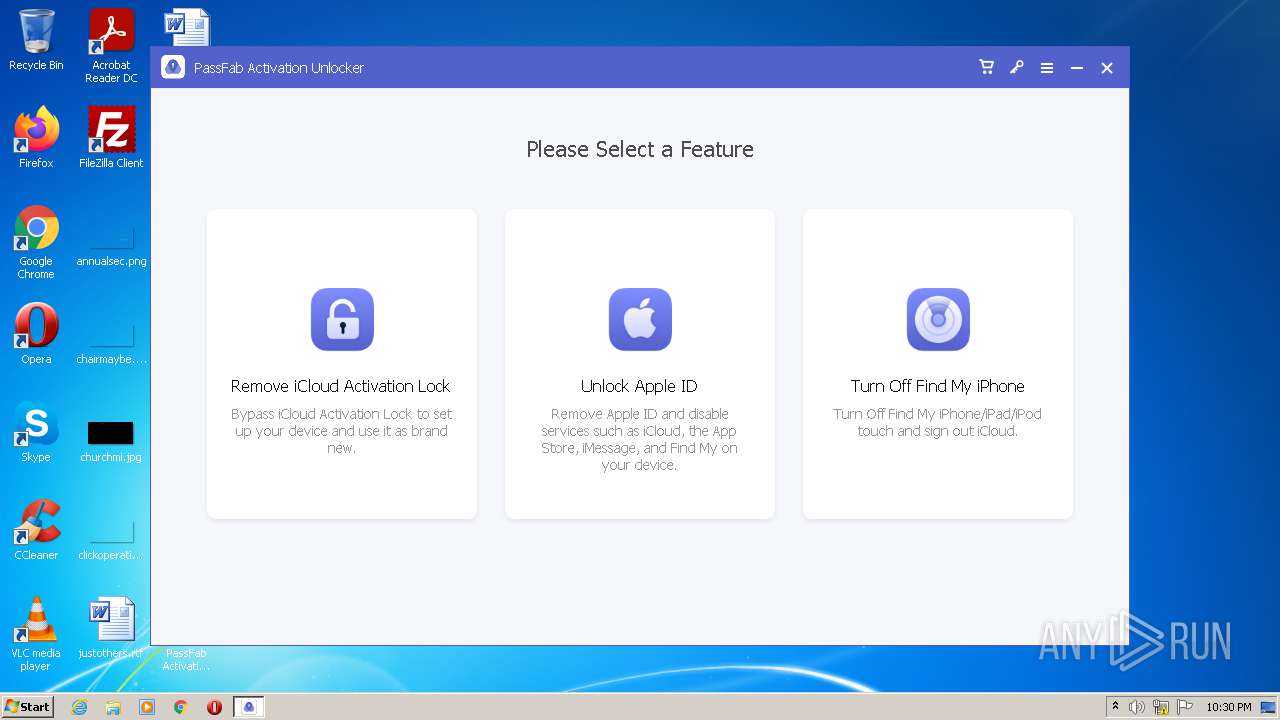Open the volume speaker tray icon
This screenshot has width=1280, height=720.
[1137, 707]
